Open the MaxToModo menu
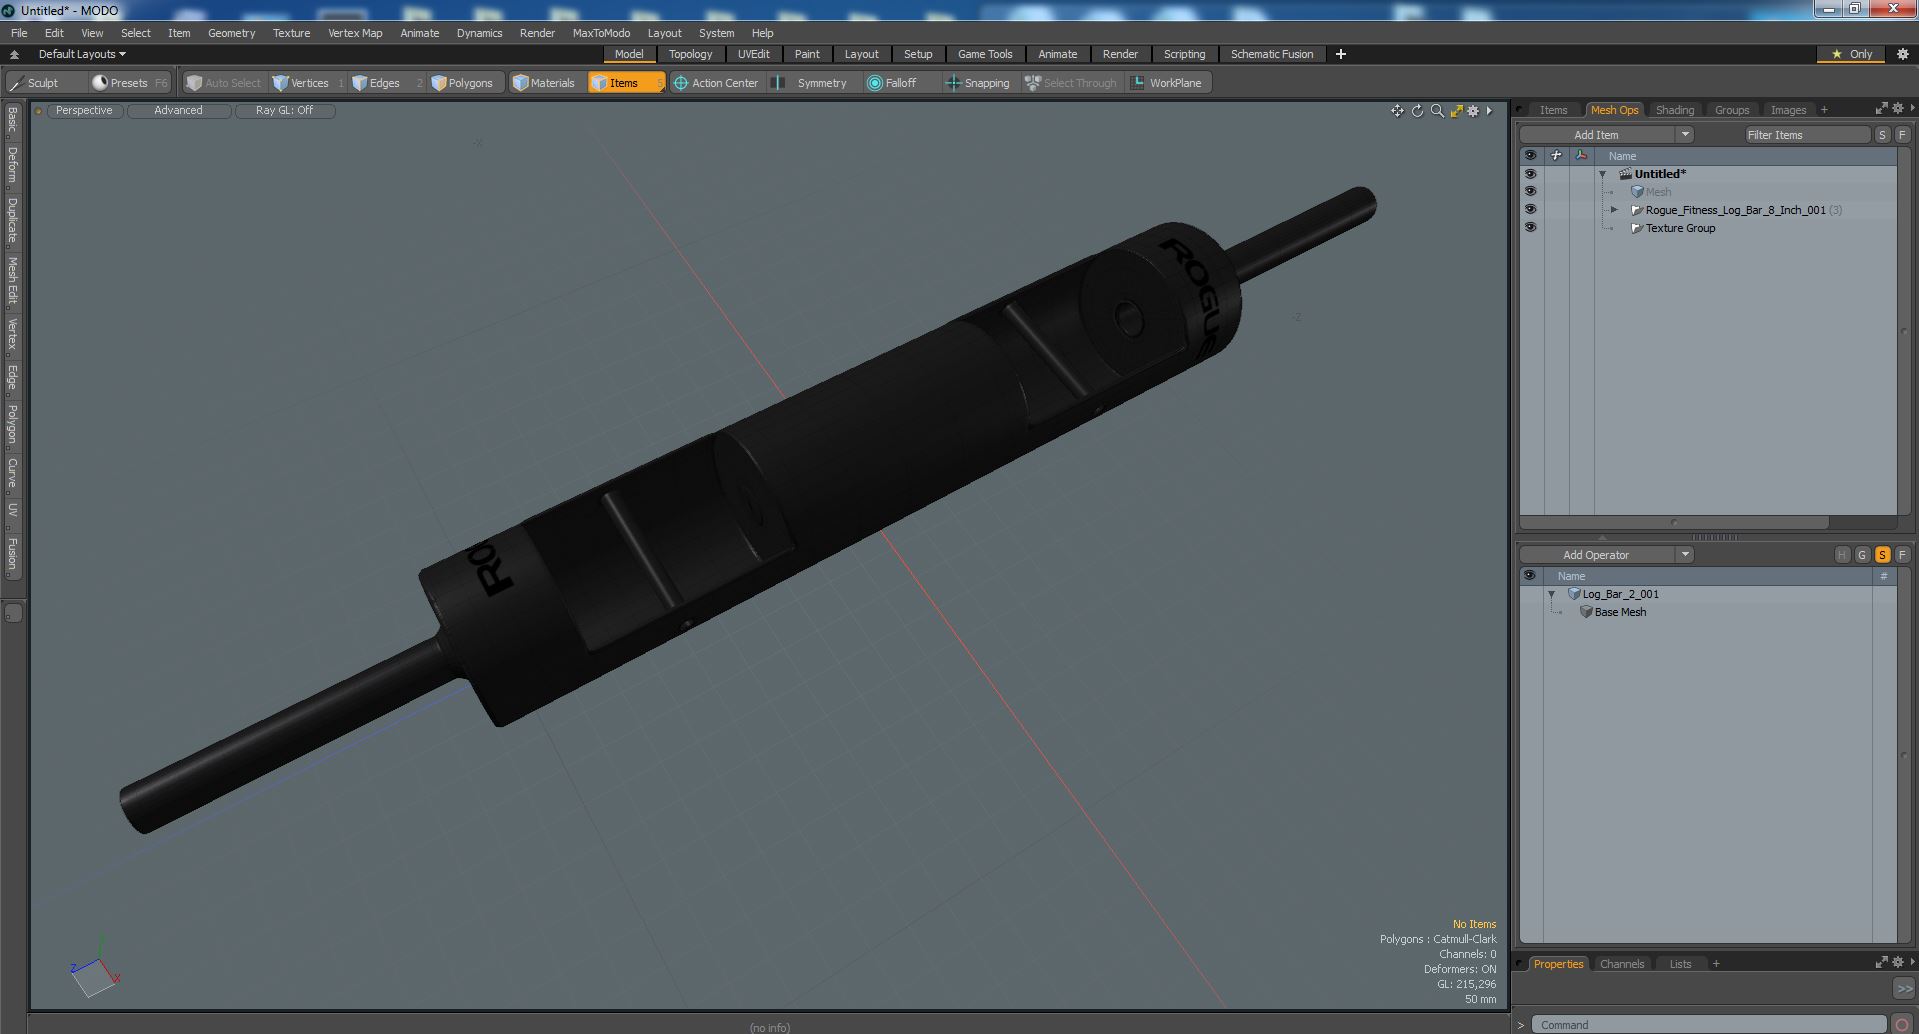Screen dimensions: 1919x1034 pyautogui.click(x=601, y=33)
